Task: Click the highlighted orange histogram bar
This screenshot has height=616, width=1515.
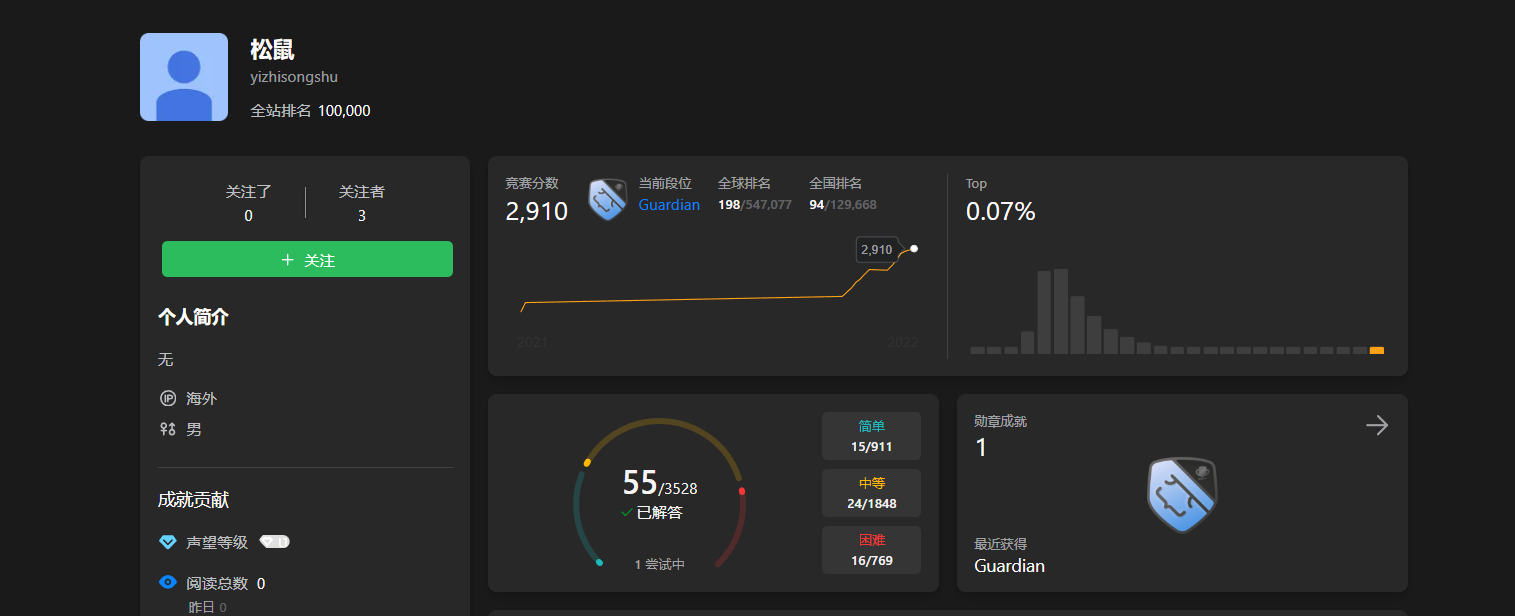Action: click(x=1377, y=350)
